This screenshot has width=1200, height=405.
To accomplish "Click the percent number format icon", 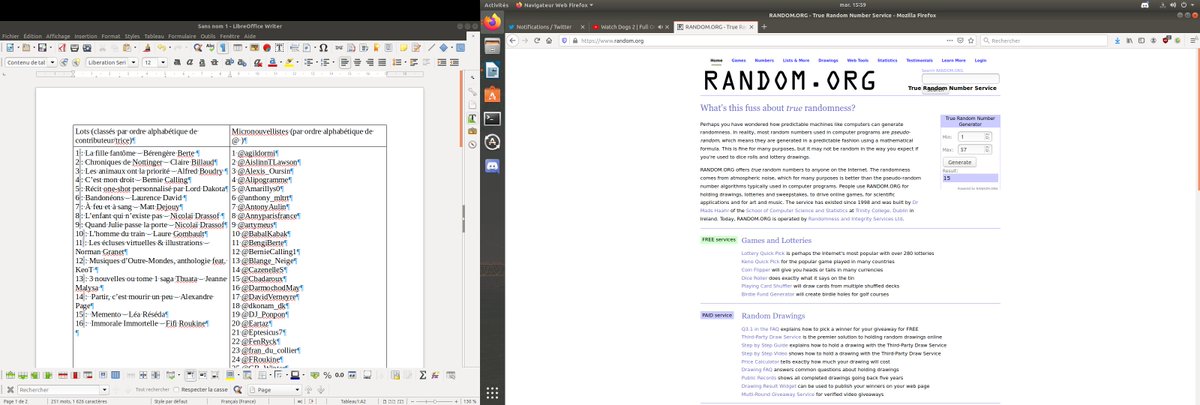I will pos(327,375).
